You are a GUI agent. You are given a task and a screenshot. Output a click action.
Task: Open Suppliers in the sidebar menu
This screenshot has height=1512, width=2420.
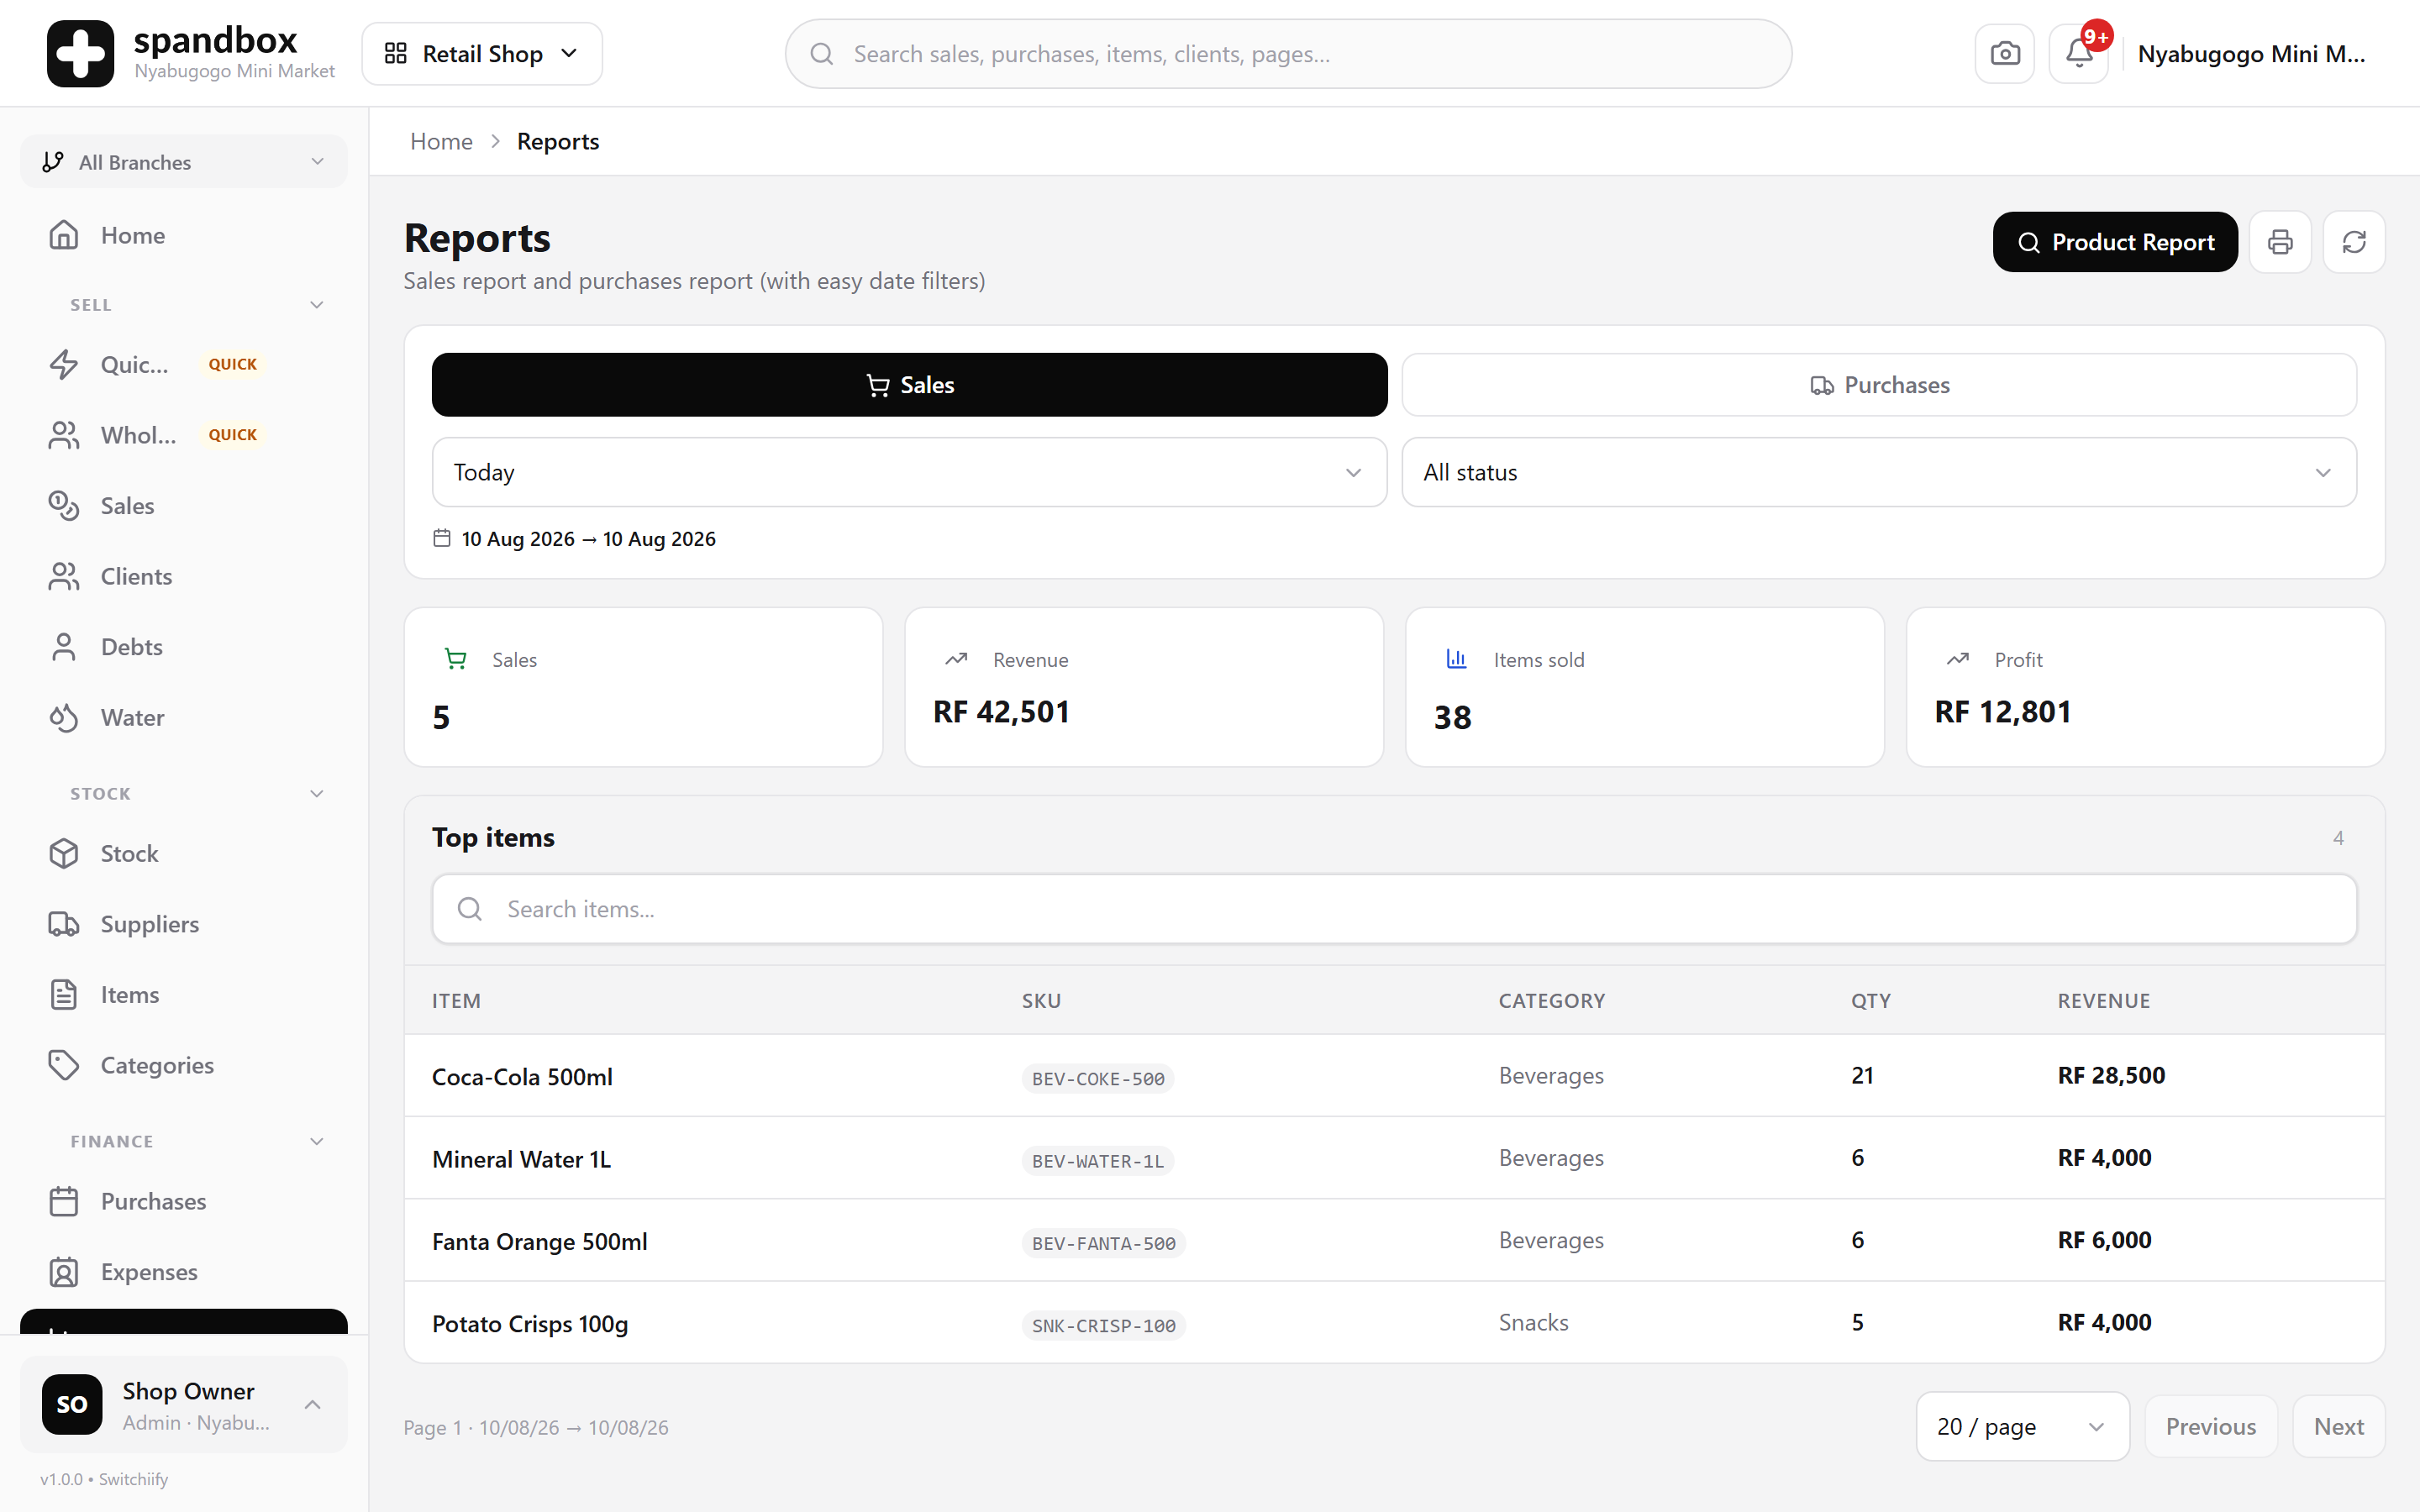[184, 924]
